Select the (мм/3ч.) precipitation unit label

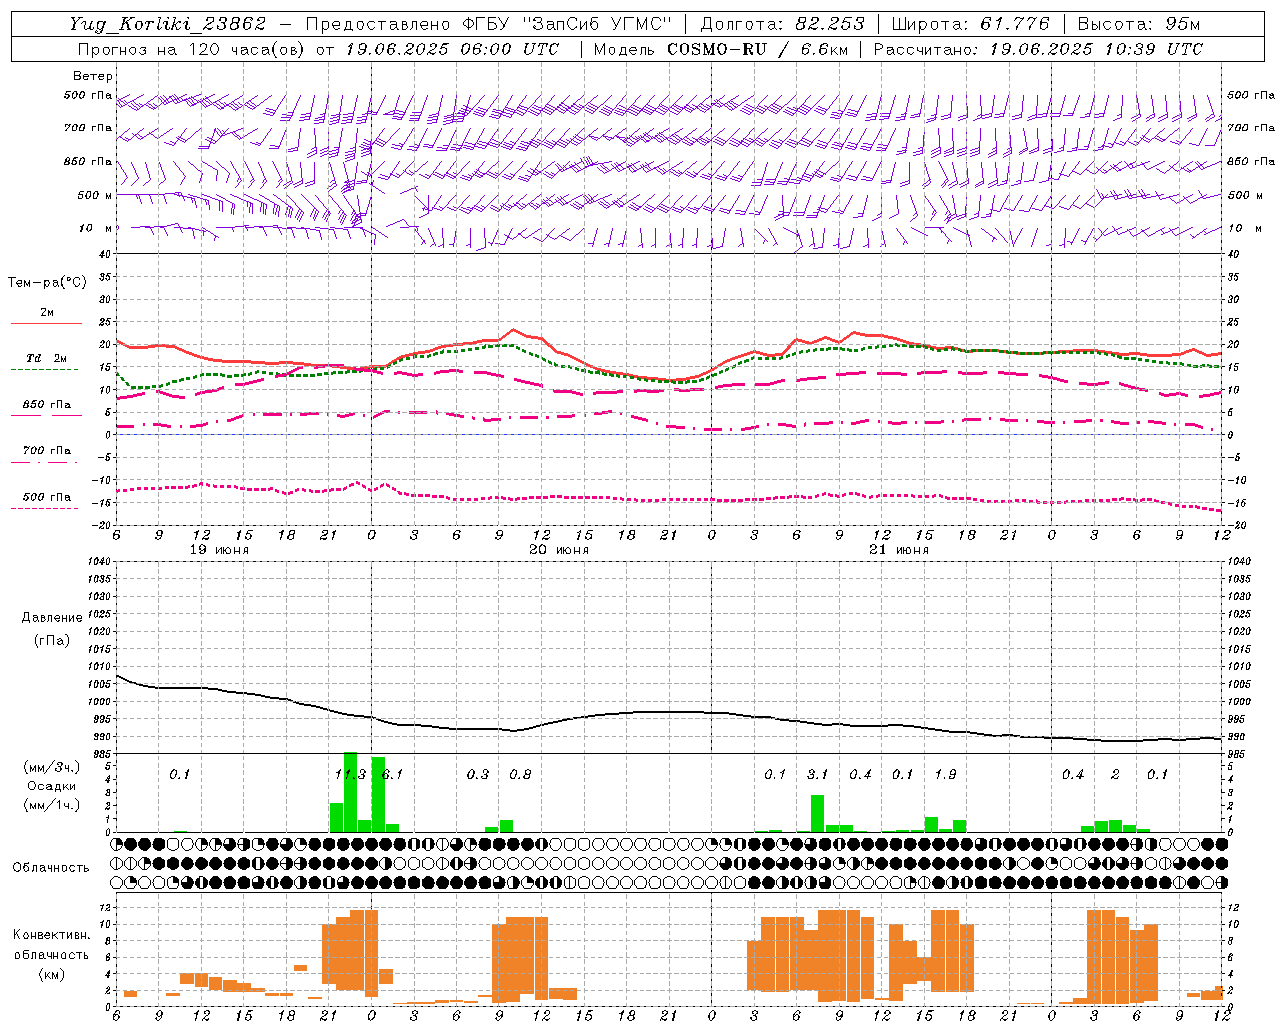pos(51,767)
